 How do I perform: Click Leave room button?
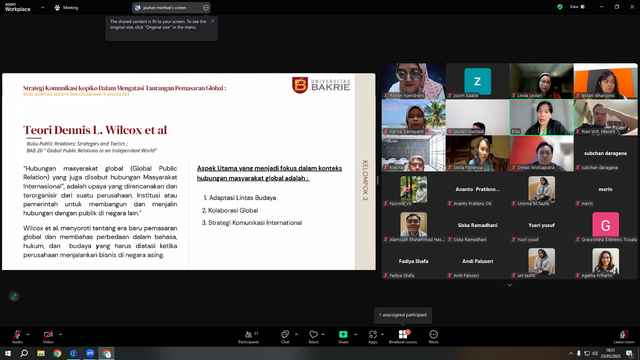coord(624,337)
